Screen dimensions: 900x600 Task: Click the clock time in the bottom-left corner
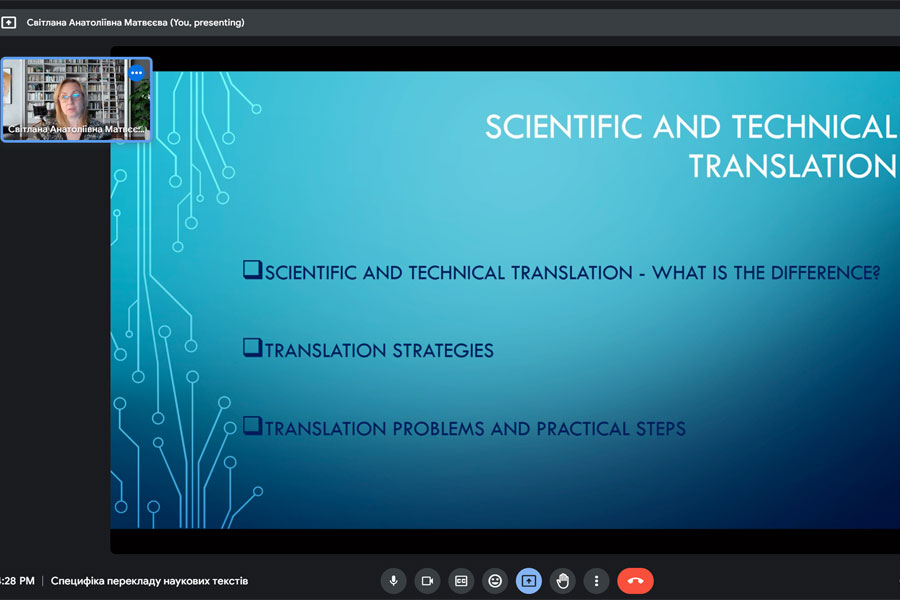click(17, 581)
